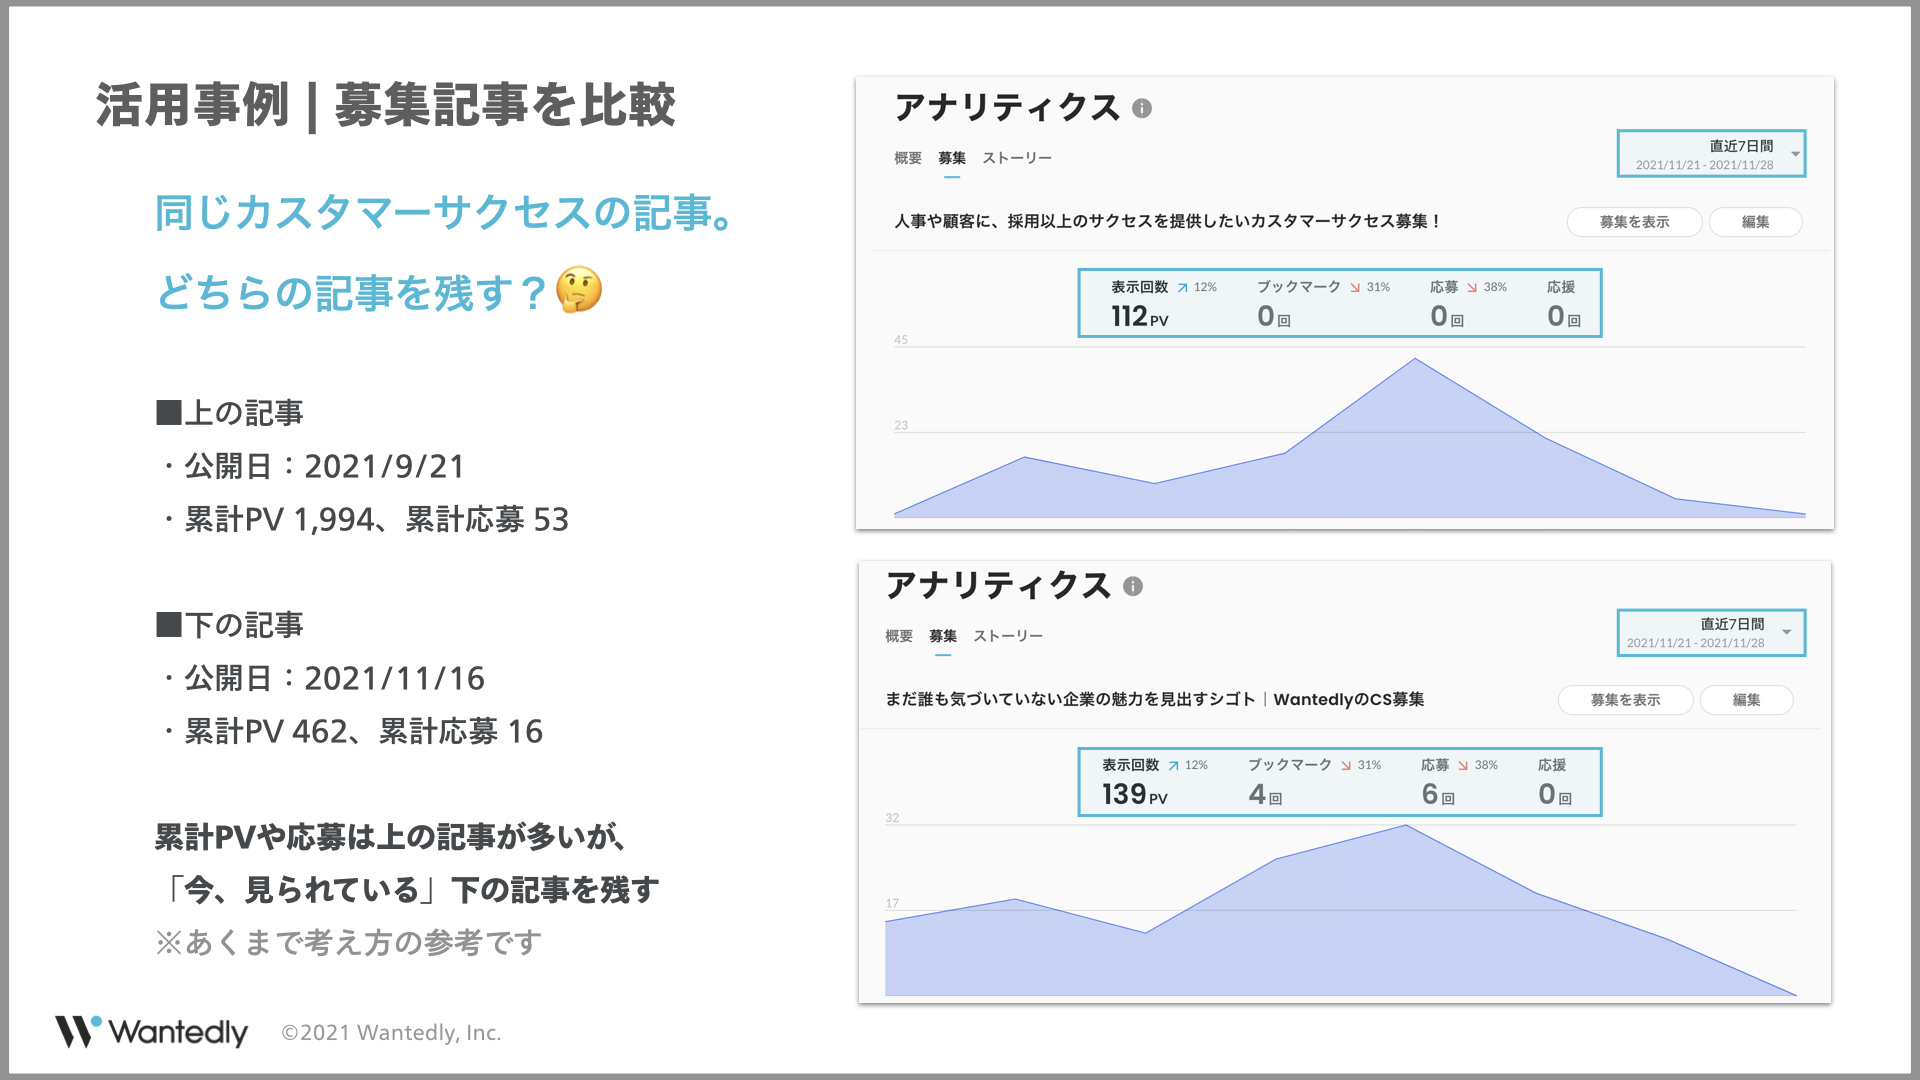
Task: Click dropdown arrow in upper date selector
Action: (1795, 154)
